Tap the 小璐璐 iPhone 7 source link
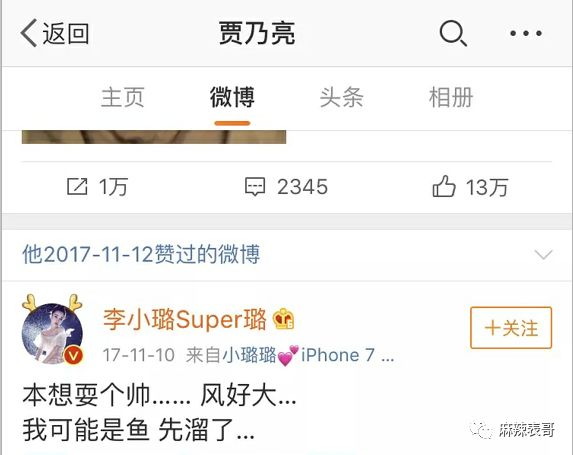The width and height of the screenshot is (573, 455). pos(309,355)
